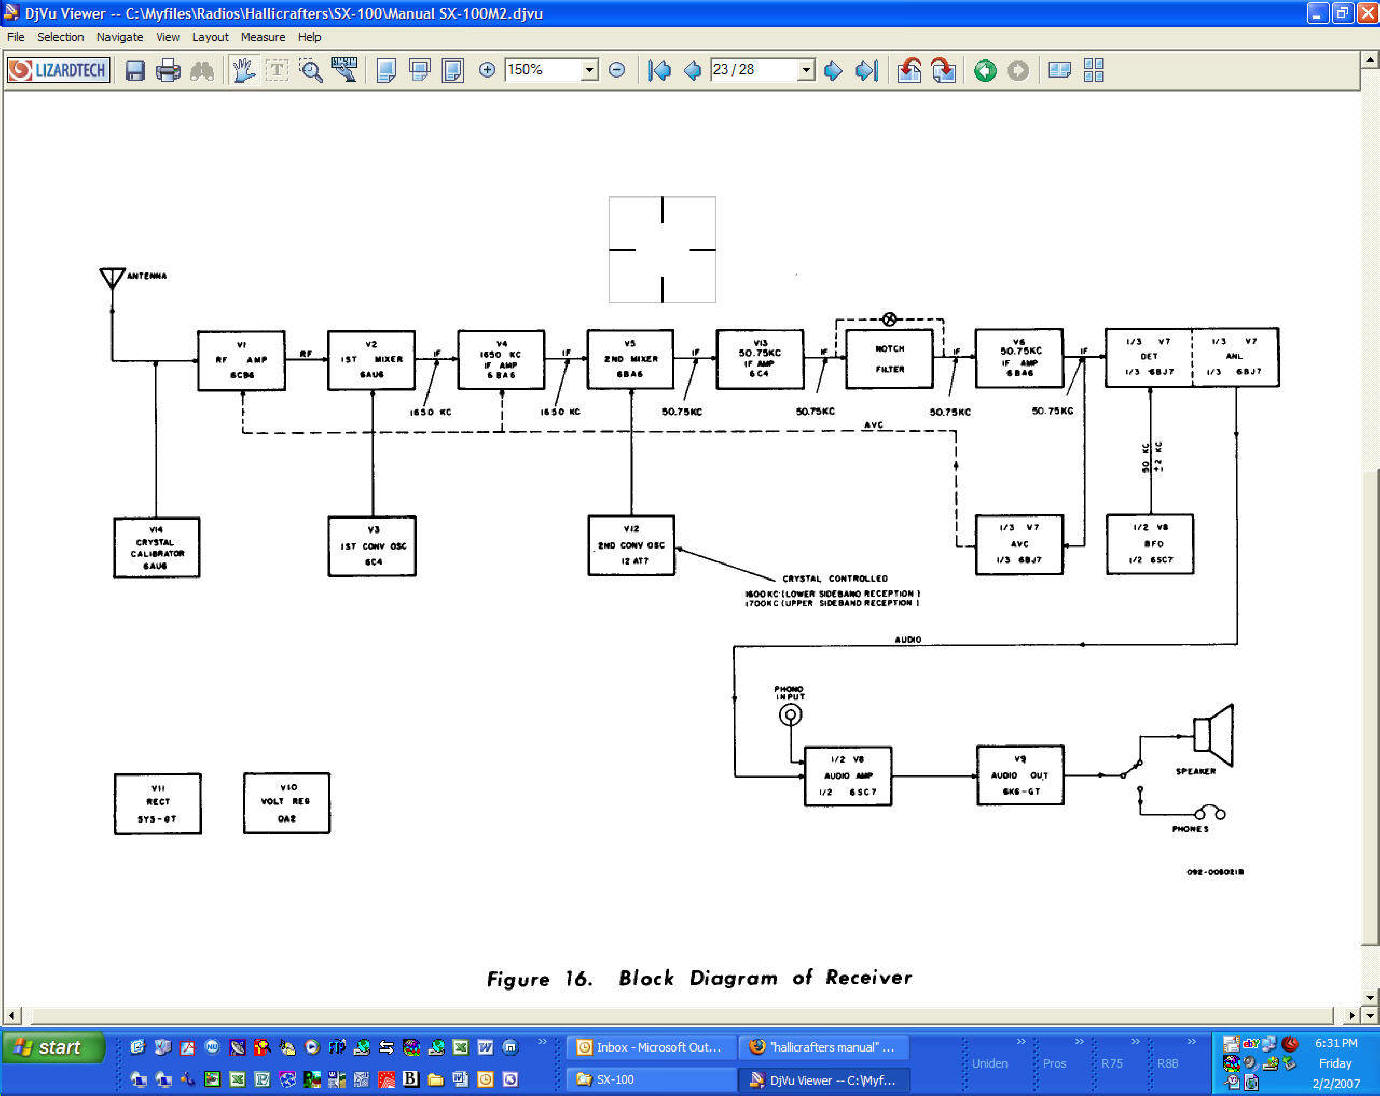
Task: Go to the next page
Action: (x=833, y=70)
